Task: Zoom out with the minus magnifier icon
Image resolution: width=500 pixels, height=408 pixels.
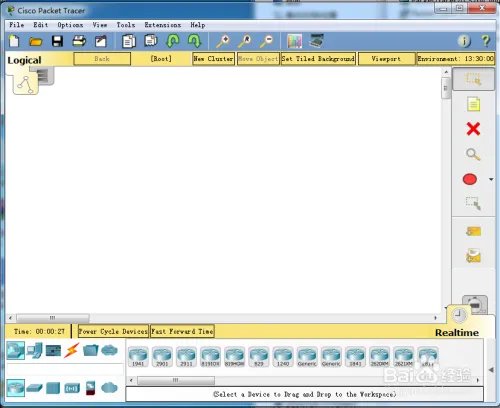Action: point(267,41)
